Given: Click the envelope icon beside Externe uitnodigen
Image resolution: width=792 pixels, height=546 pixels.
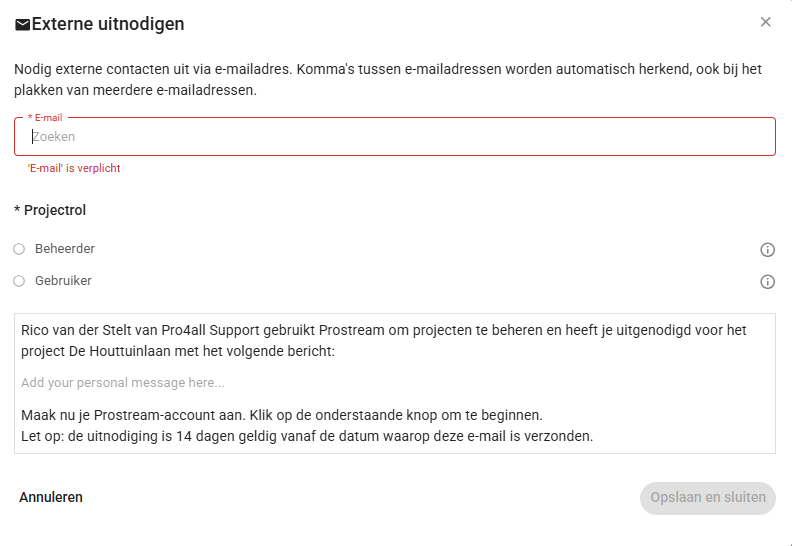Looking at the screenshot, I should tap(22, 25).
